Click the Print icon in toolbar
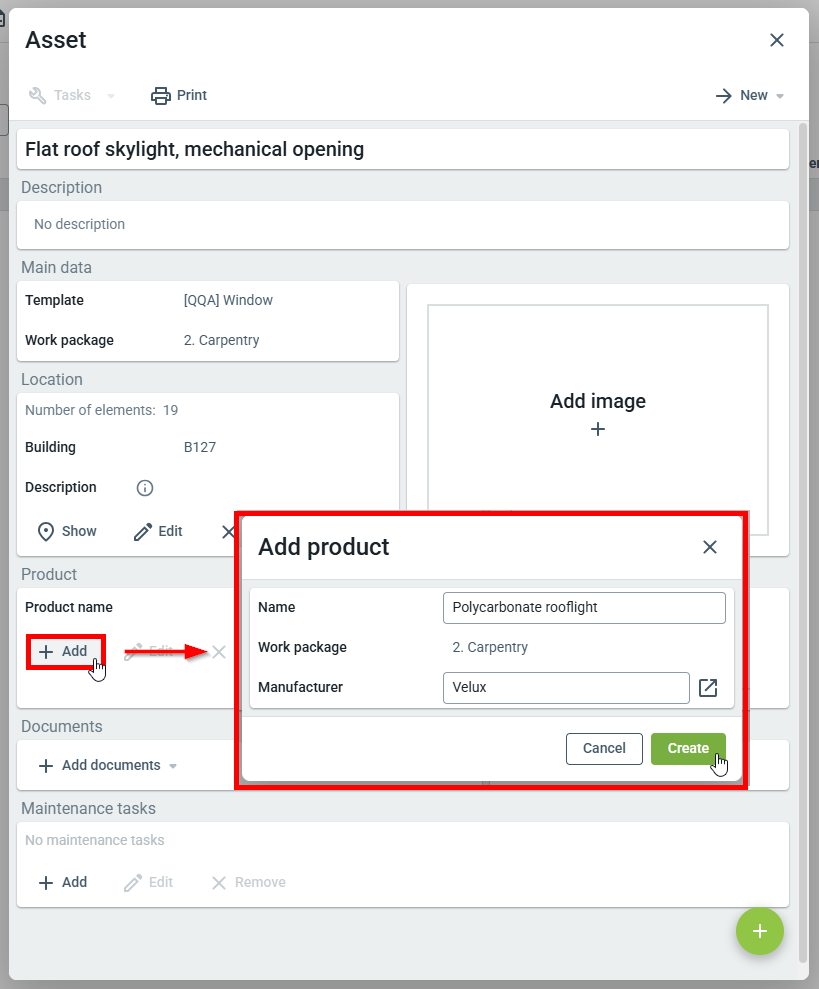 pos(161,96)
